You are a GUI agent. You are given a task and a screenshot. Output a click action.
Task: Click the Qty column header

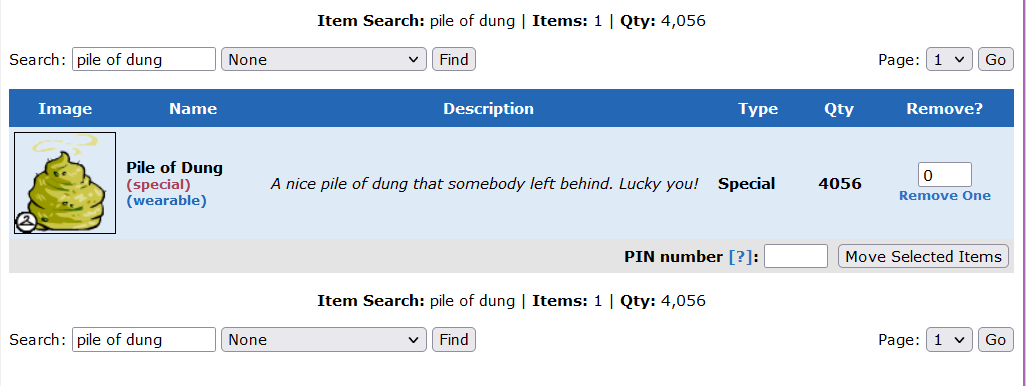pyautogui.click(x=839, y=109)
